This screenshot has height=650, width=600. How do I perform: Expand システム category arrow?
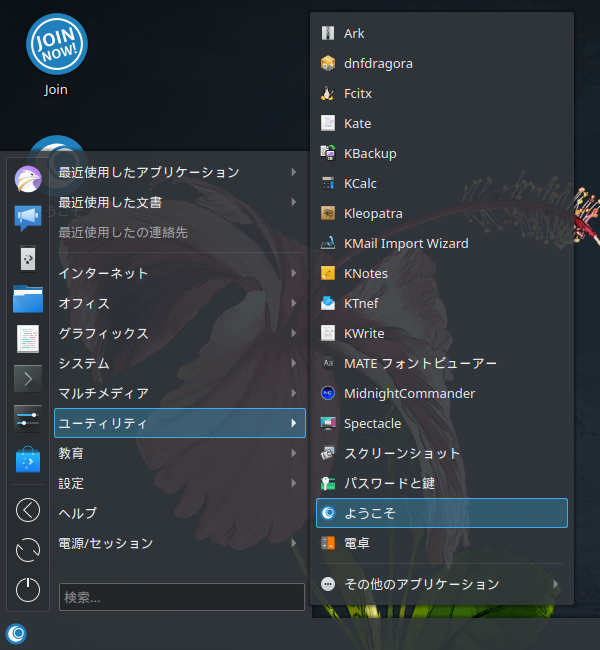(294, 363)
